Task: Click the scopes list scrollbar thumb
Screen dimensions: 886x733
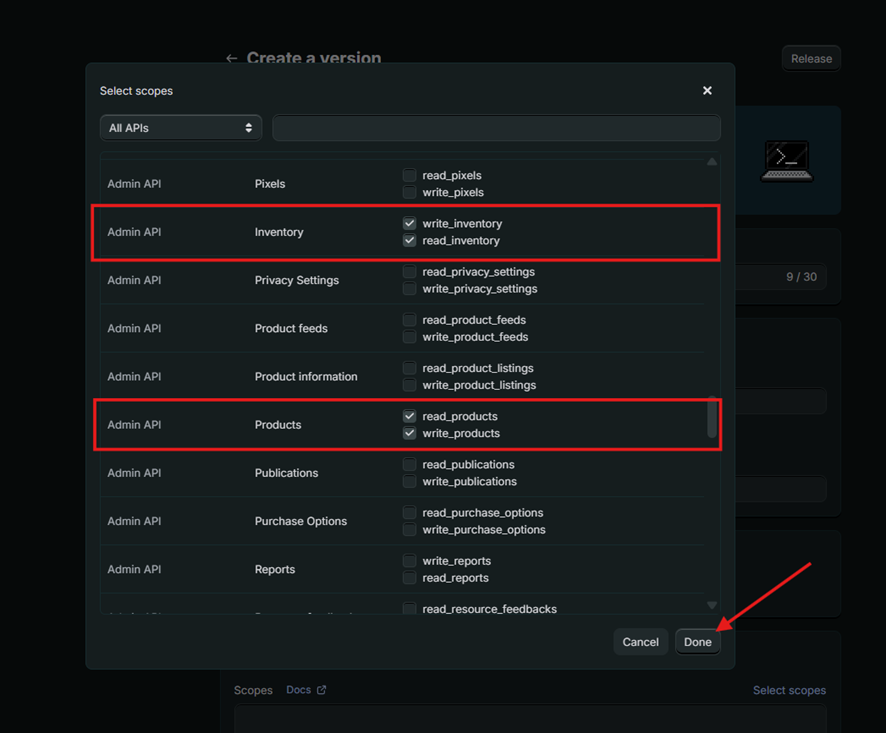Action: pos(712,417)
